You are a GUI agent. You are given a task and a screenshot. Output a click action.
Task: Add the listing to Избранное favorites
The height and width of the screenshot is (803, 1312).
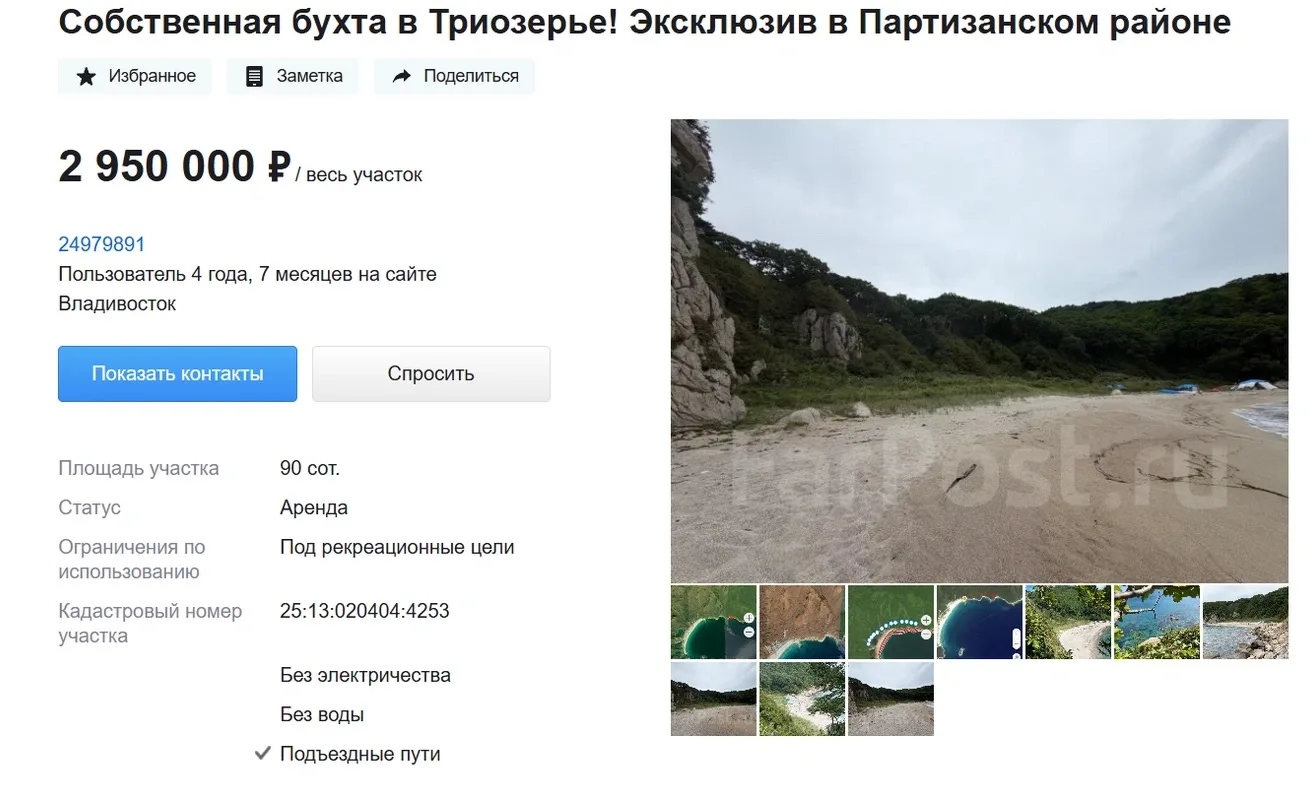(x=135, y=76)
